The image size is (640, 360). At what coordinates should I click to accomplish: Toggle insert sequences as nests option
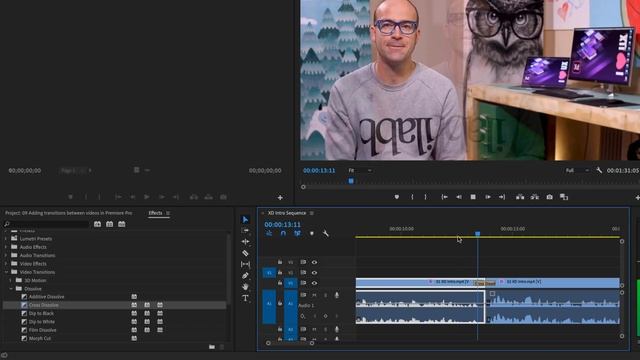(x=269, y=233)
